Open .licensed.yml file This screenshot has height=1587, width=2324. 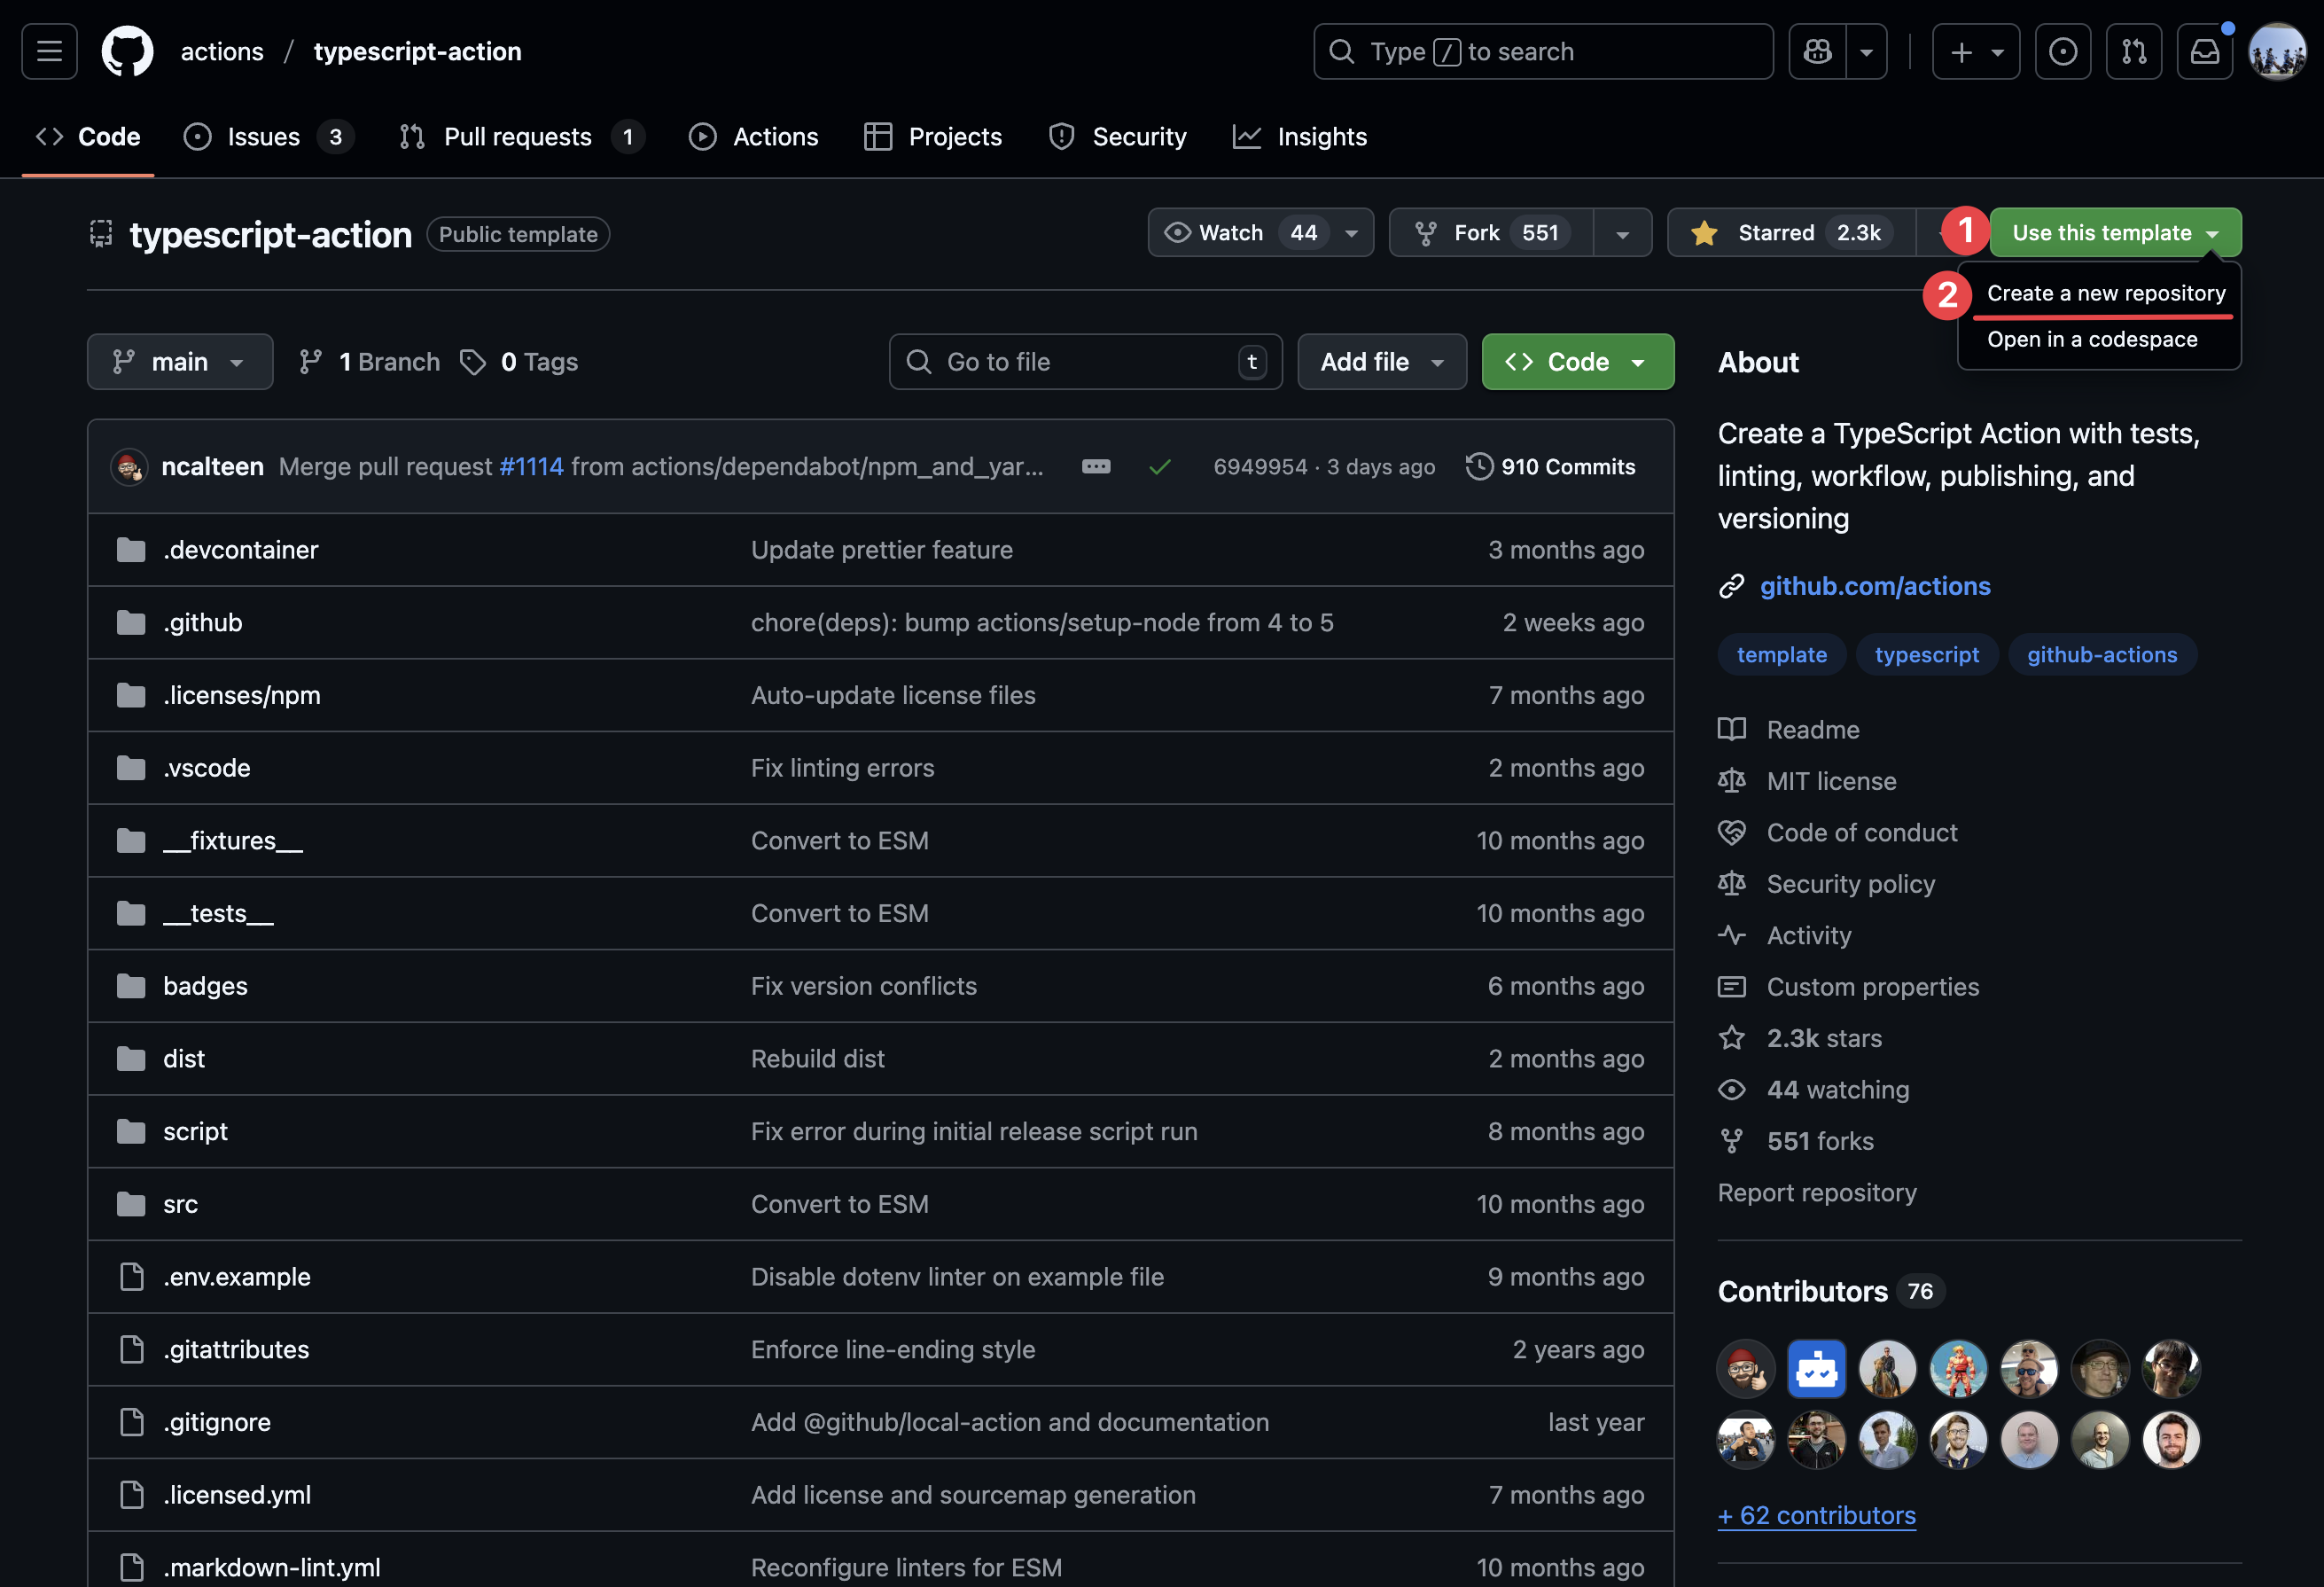click(237, 1495)
